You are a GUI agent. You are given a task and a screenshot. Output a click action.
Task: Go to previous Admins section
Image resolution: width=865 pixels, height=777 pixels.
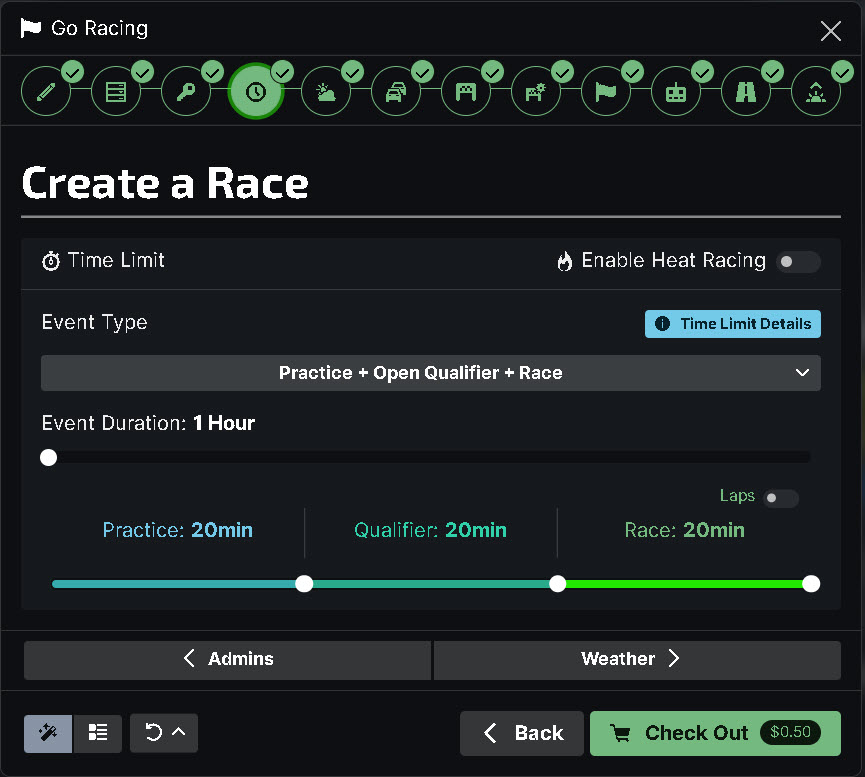coord(227,660)
